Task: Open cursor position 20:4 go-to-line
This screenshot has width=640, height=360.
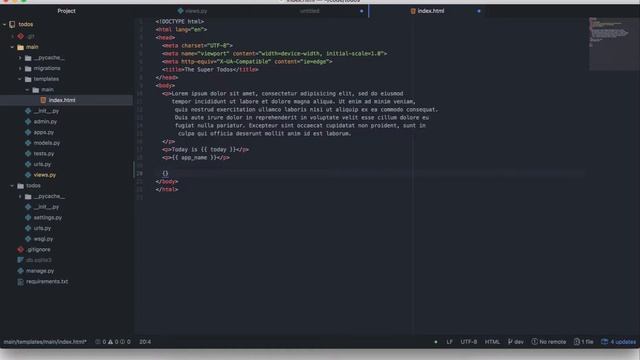Action: click(x=145, y=342)
